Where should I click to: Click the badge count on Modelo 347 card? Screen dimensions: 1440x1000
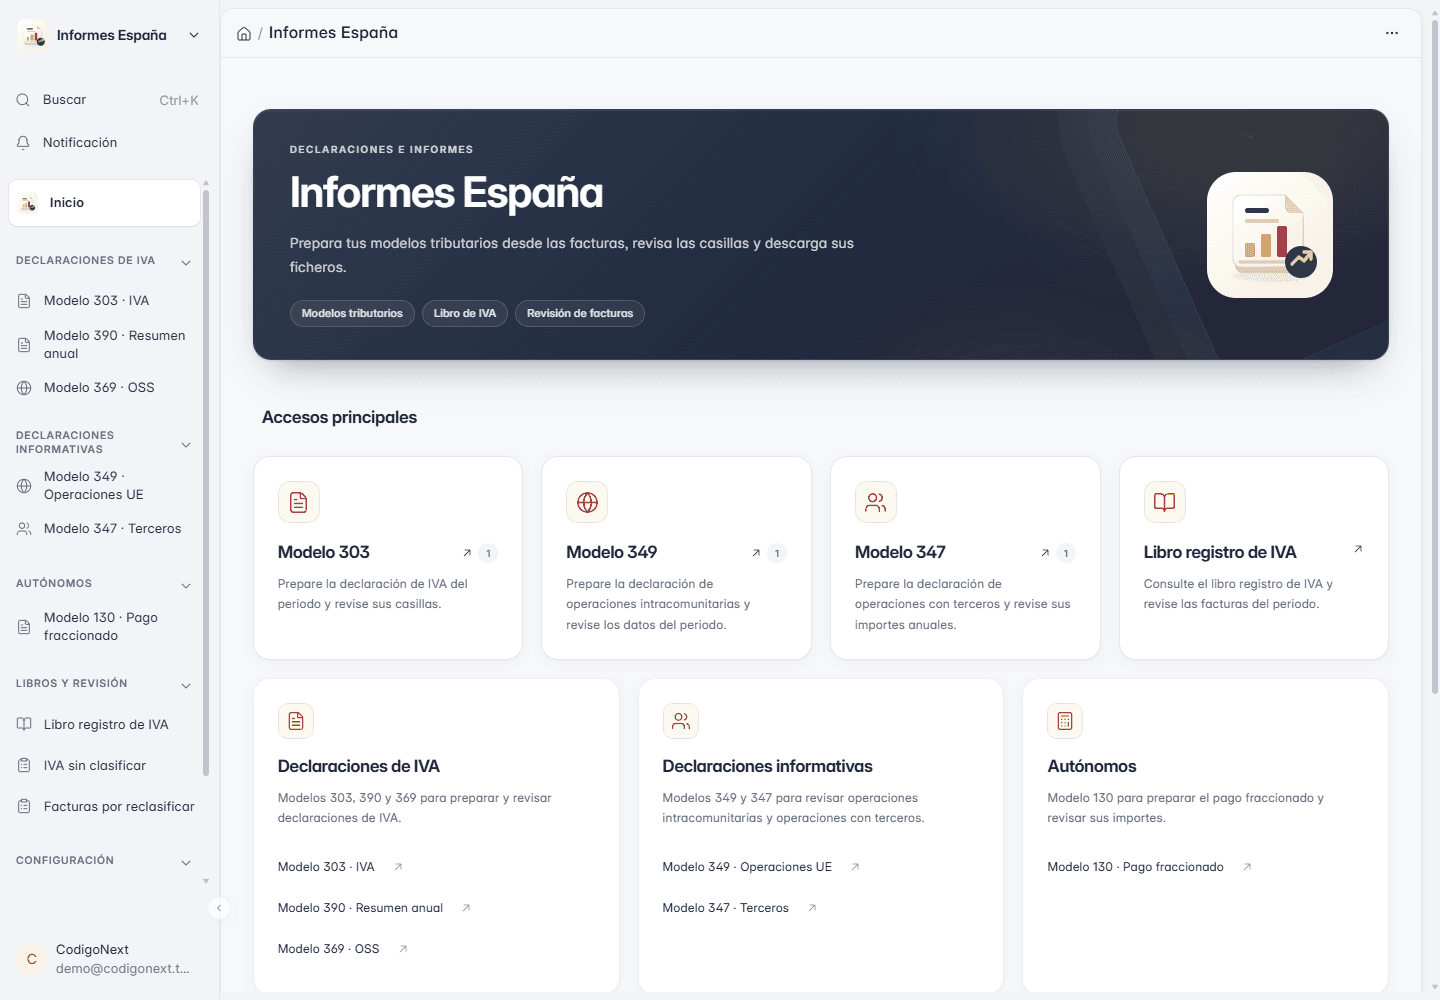point(1066,553)
